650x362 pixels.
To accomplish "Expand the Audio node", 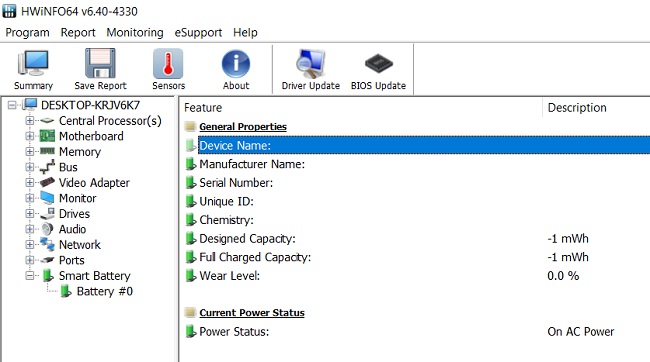I will click(x=30, y=229).
